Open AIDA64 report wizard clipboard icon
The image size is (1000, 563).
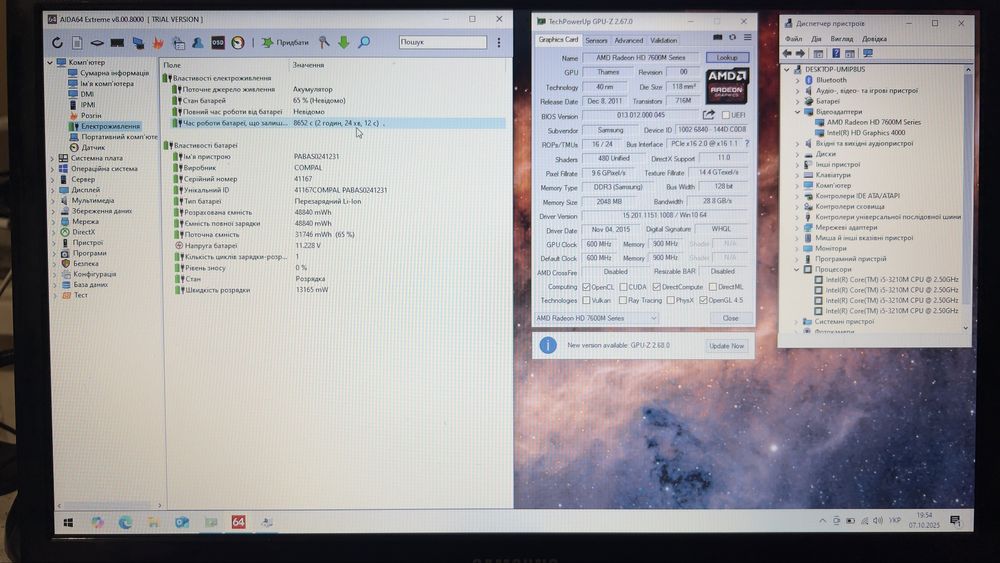[179, 43]
